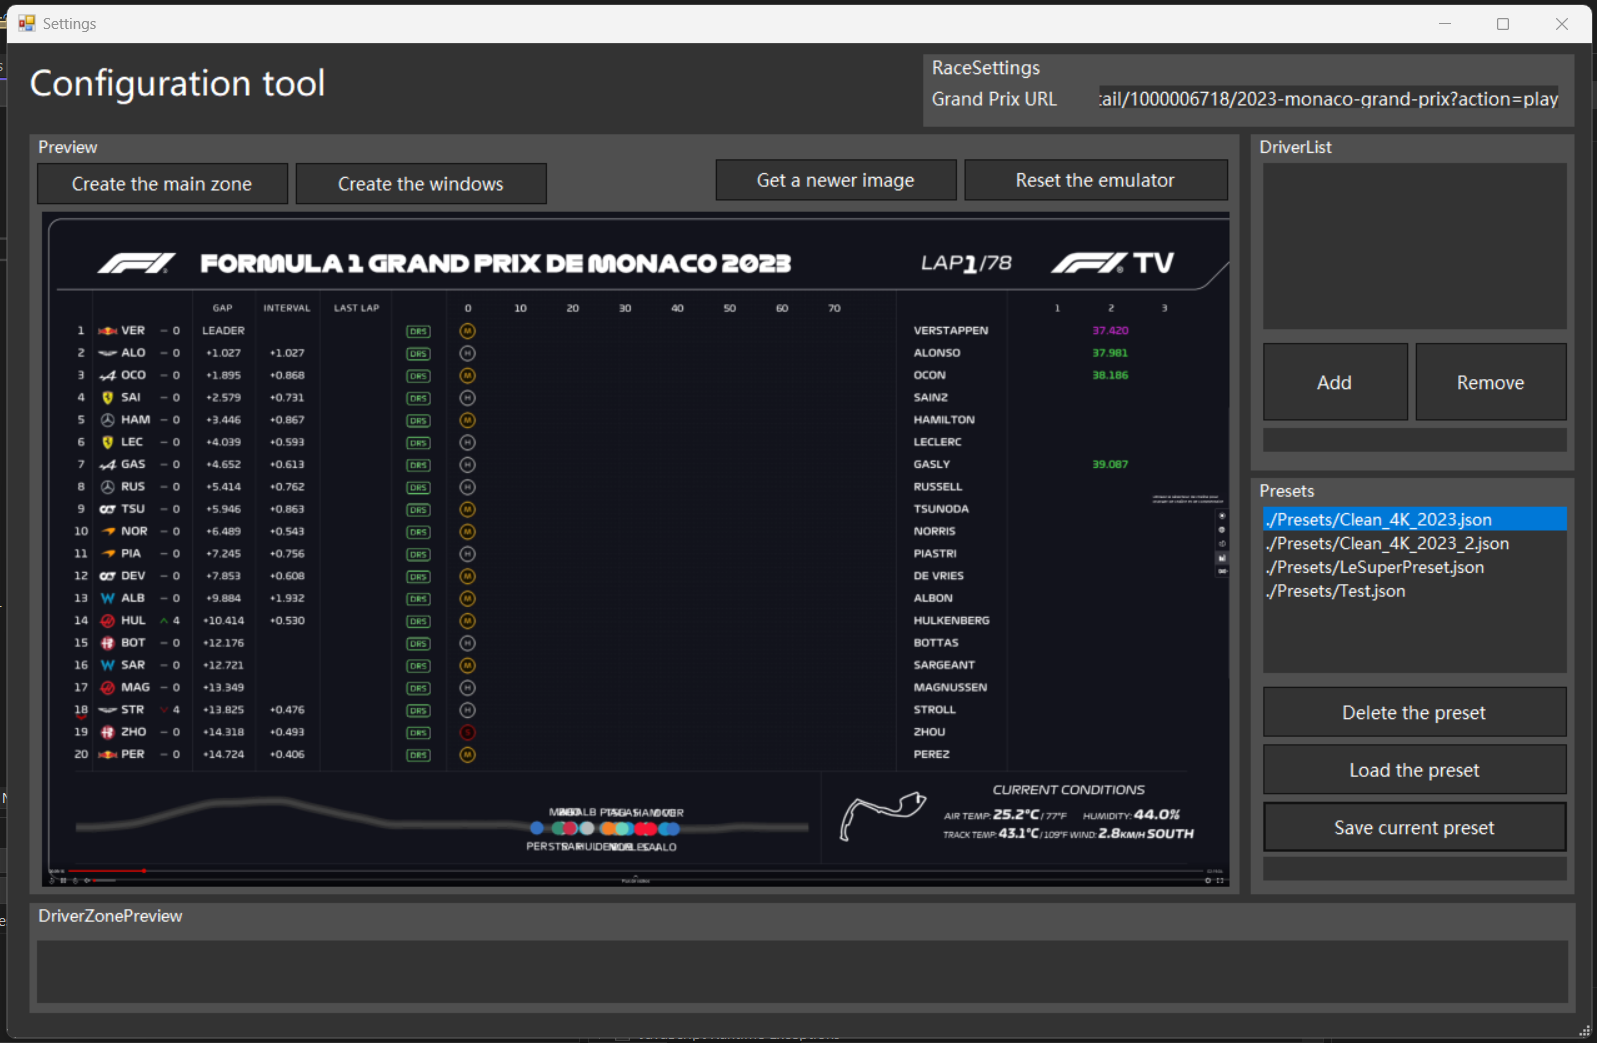Click the F1 logo left of the race title
The height and width of the screenshot is (1043, 1597).
137,263
